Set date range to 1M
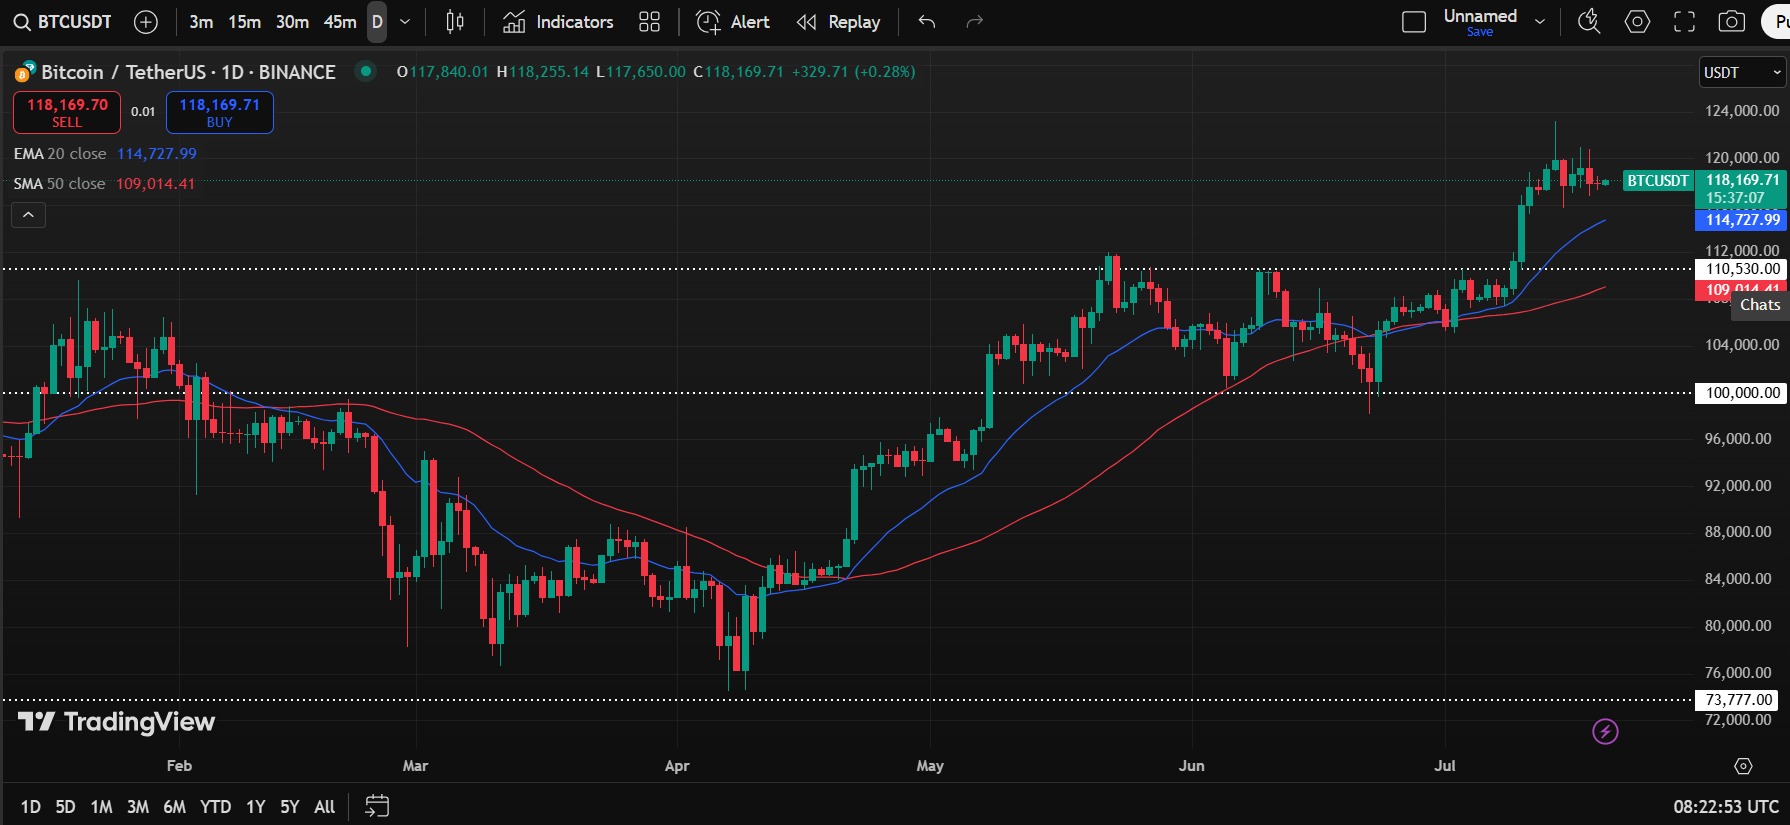This screenshot has width=1790, height=825. pyautogui.click(x=101, y=806)
